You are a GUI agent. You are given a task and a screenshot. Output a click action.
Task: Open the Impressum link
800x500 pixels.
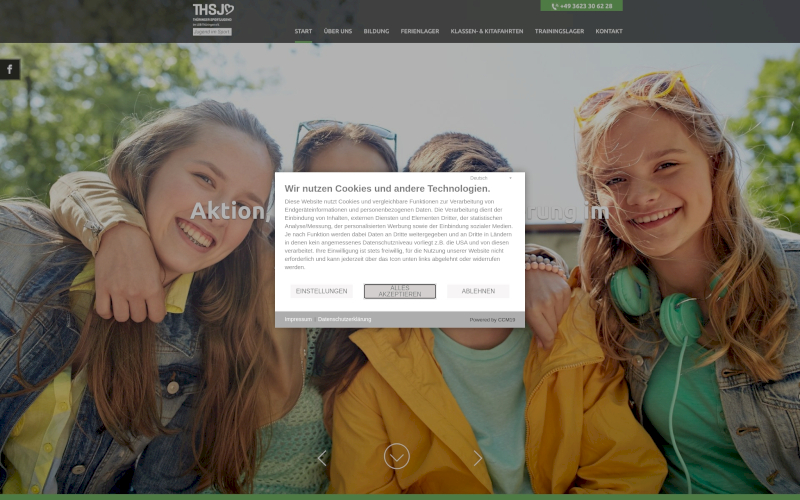298,319
